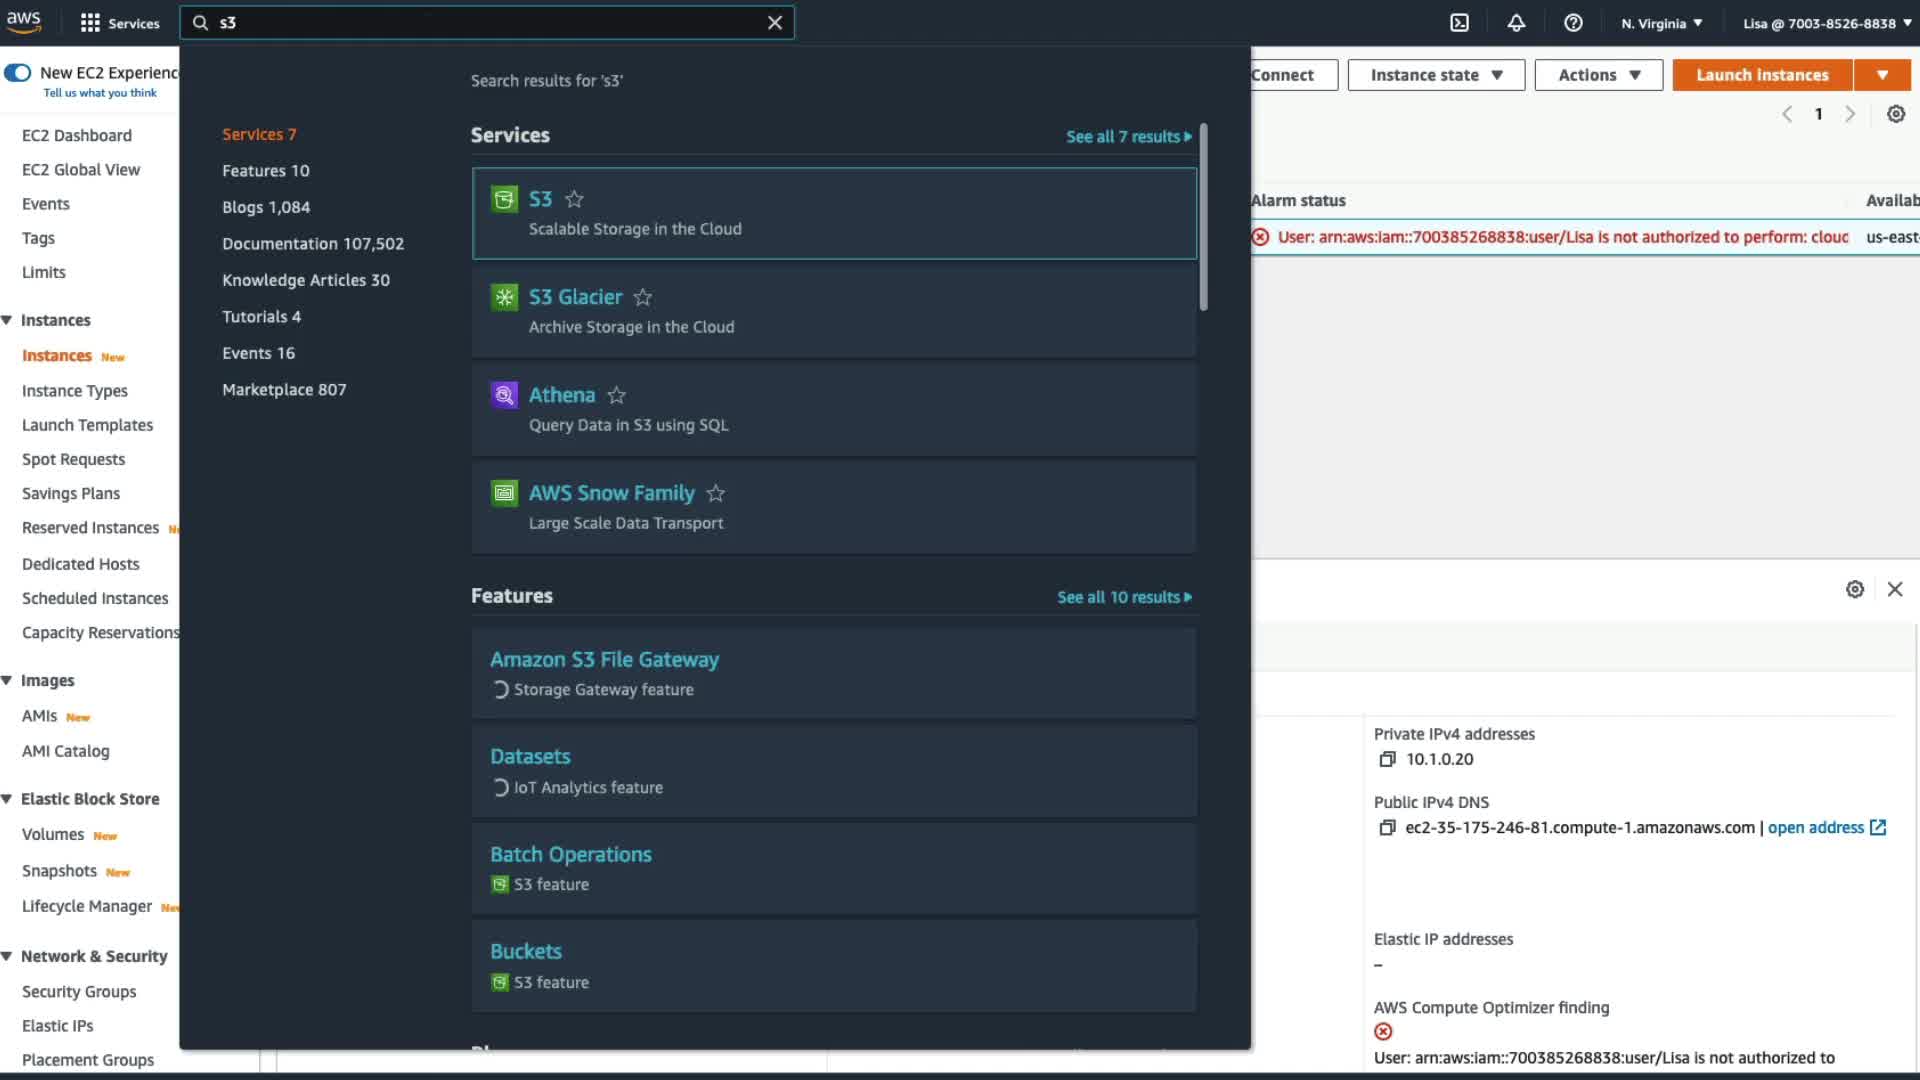
Task: Click the AWS Snow Family icon
Action: coord(504,493)
